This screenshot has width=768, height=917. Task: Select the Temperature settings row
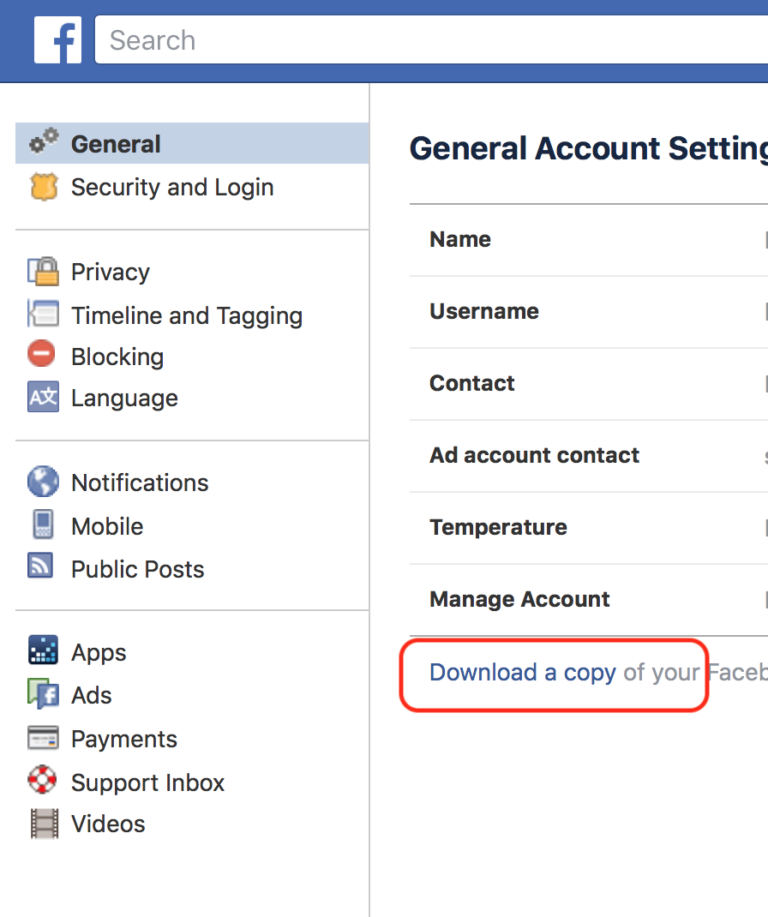pos(588,528)
